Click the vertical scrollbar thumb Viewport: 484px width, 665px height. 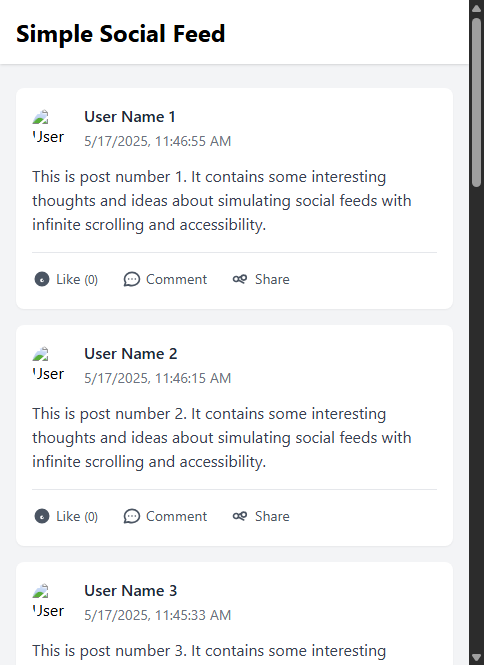[476, 102]
